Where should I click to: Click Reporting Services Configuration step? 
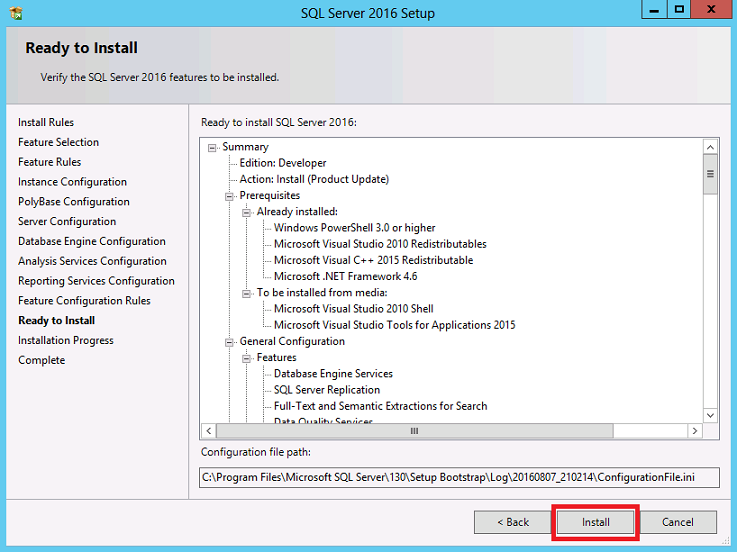coord(96,281)
